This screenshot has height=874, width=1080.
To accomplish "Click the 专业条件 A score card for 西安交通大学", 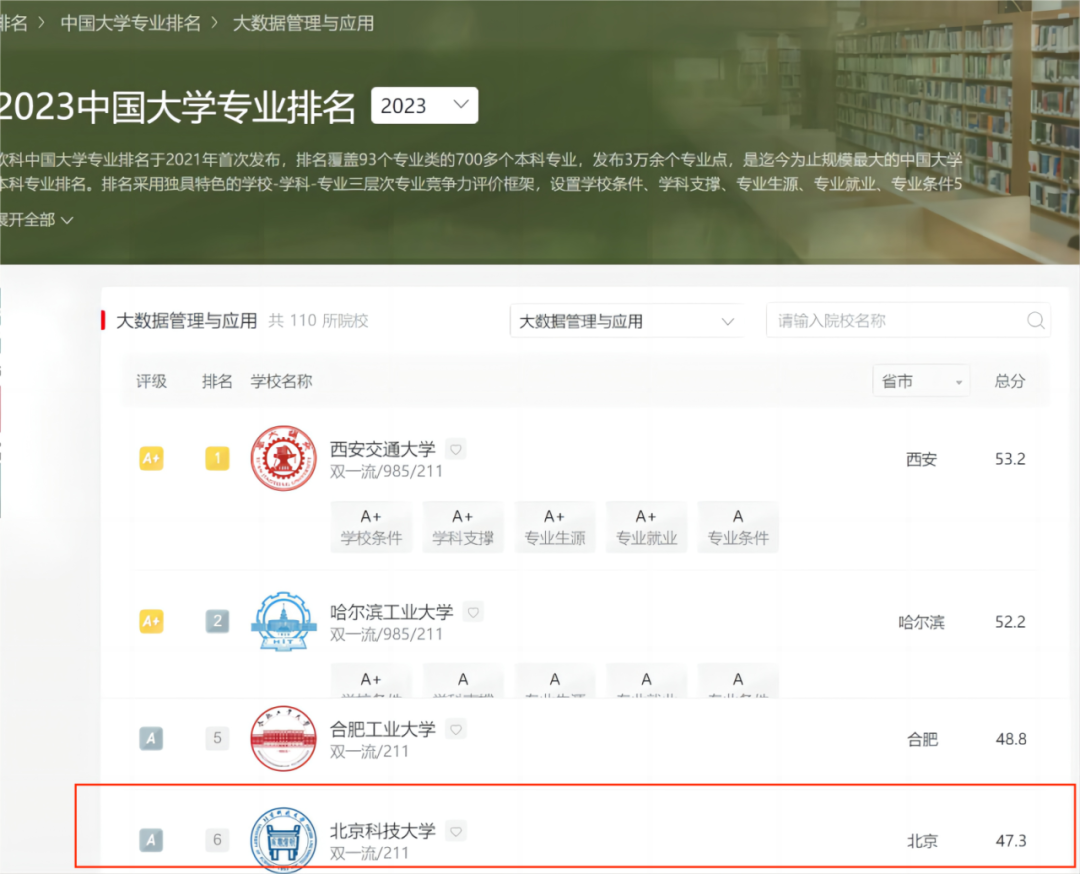I will tap(738, 527).
